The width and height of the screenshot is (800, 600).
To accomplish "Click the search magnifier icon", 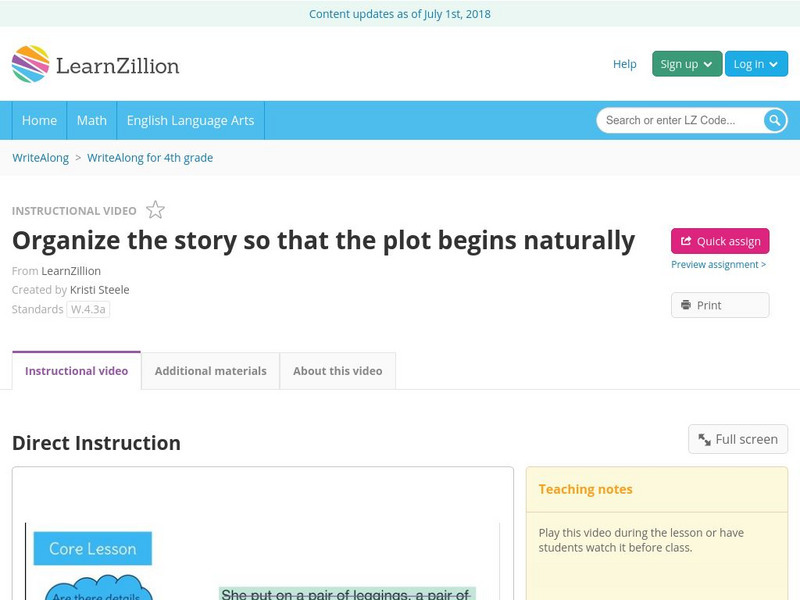I will [775, 120].
